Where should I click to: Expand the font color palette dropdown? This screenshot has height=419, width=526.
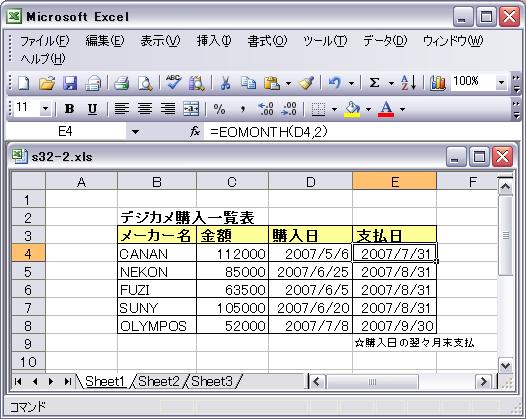coord(402,109)
